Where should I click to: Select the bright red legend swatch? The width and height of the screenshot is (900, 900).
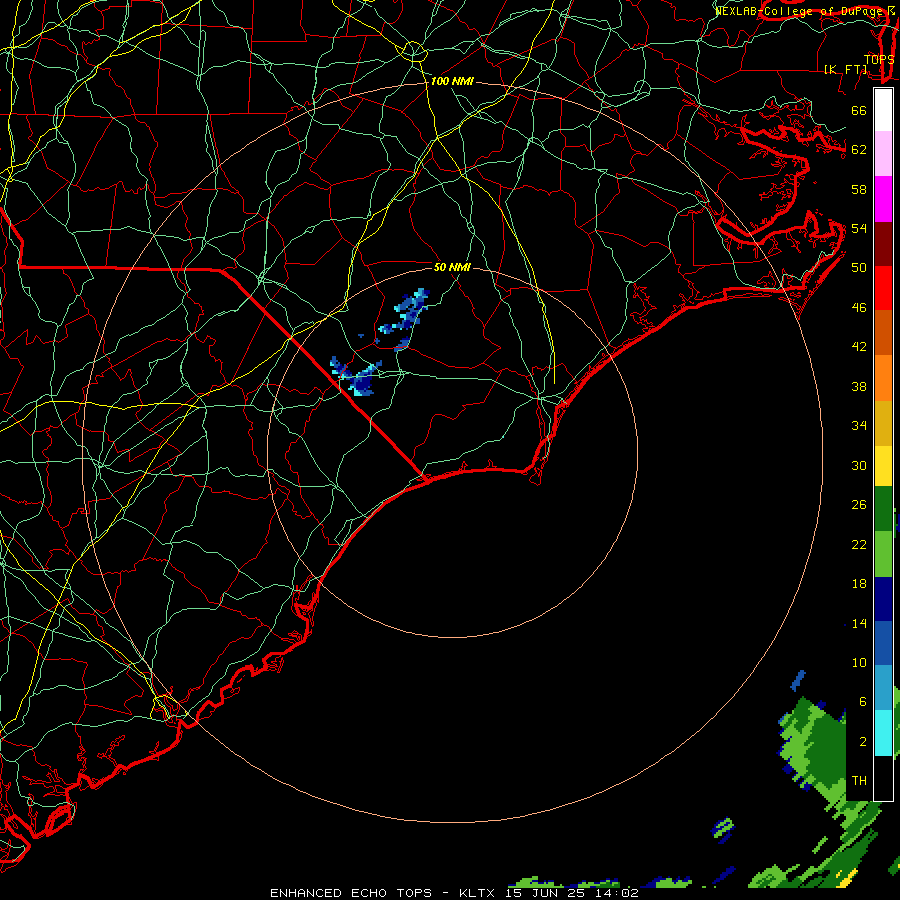pyautogui.click(x=883, y=288)
